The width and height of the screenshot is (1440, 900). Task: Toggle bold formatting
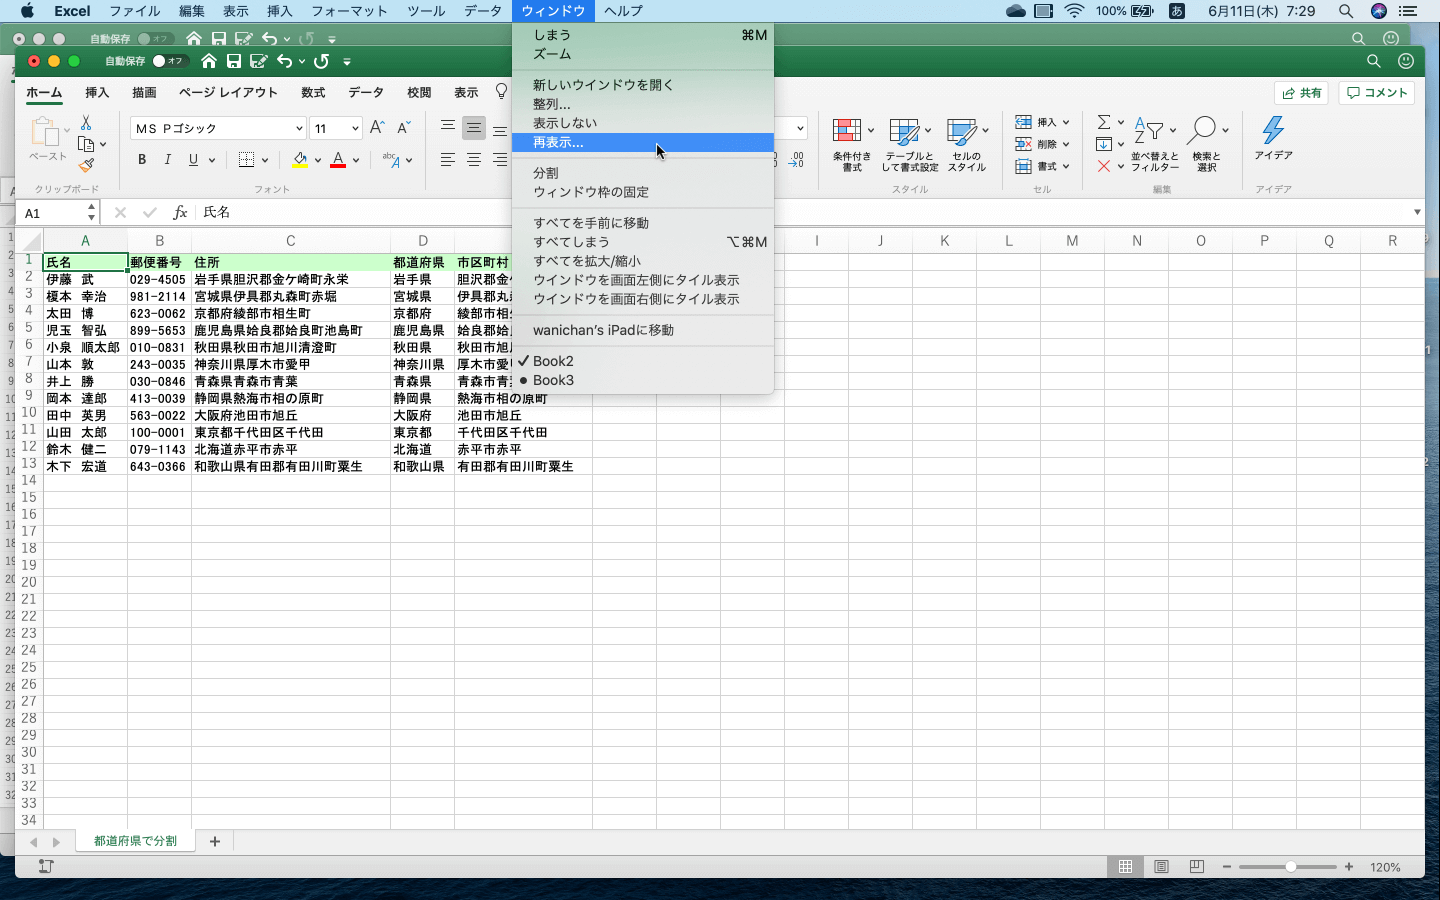141,159
